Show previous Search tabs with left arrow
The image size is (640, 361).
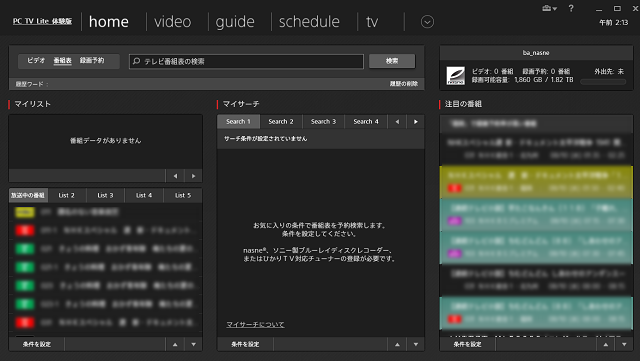pos(397,122)
